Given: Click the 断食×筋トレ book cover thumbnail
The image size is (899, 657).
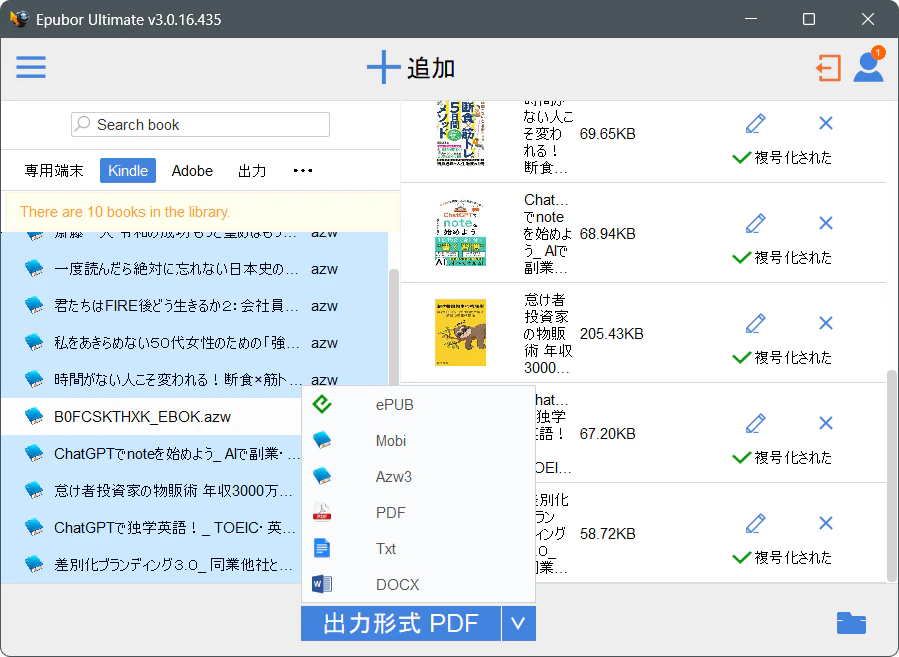Looking at the screenshot, I should click(x=460, y=134).
